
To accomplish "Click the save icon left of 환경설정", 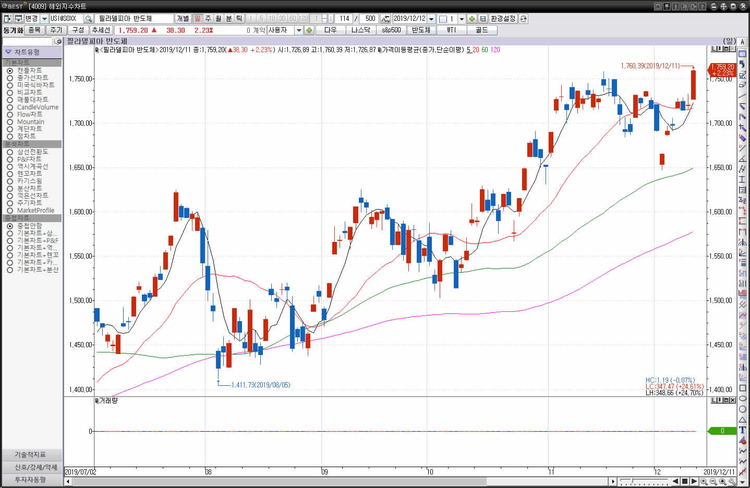I will pyautogui.click(x=483, y=19).
